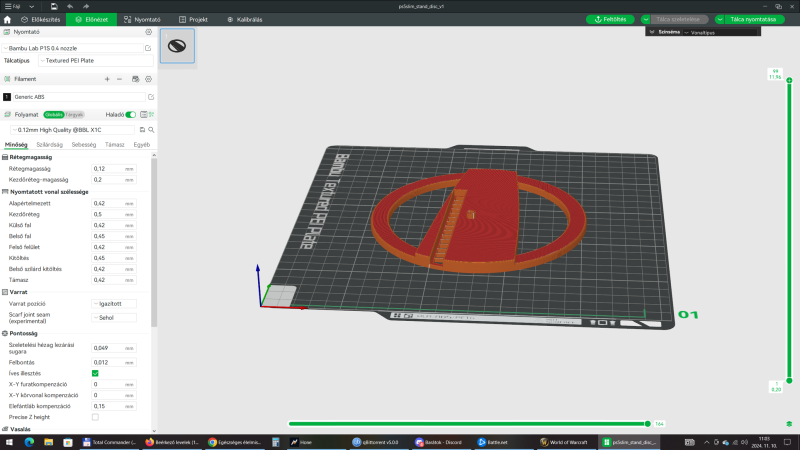This screenshot has width=800, height=450.
Task: Remove a filament with minus icon
Action: pos(119,79)
